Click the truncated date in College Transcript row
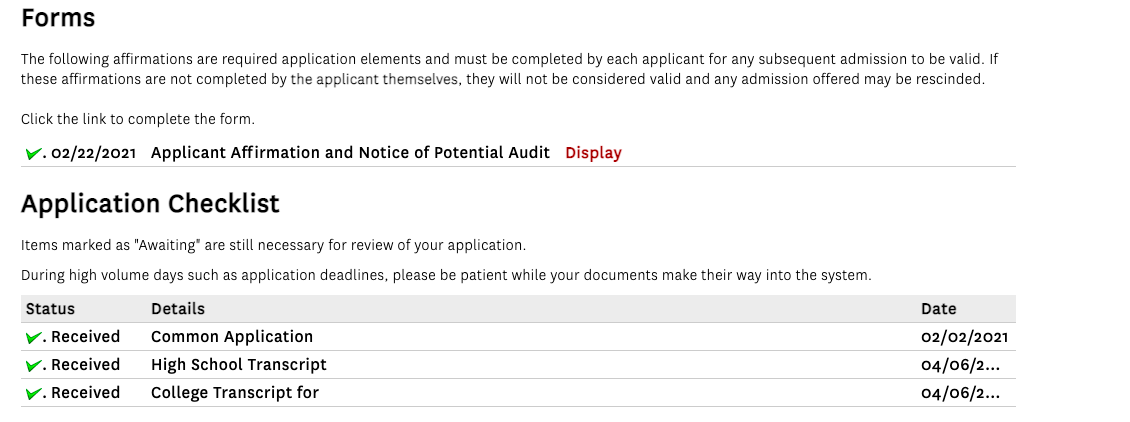 click(960, 393)
